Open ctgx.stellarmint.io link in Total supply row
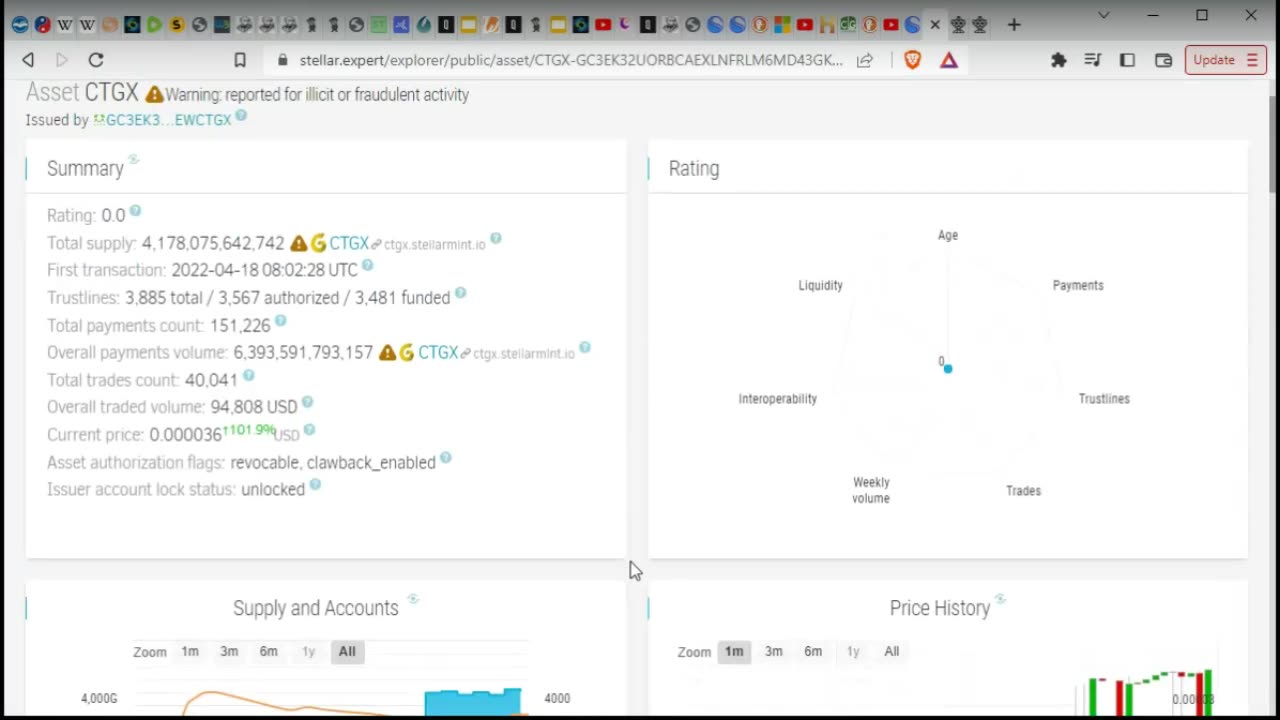1280x720 pixels. coord(435,245)
